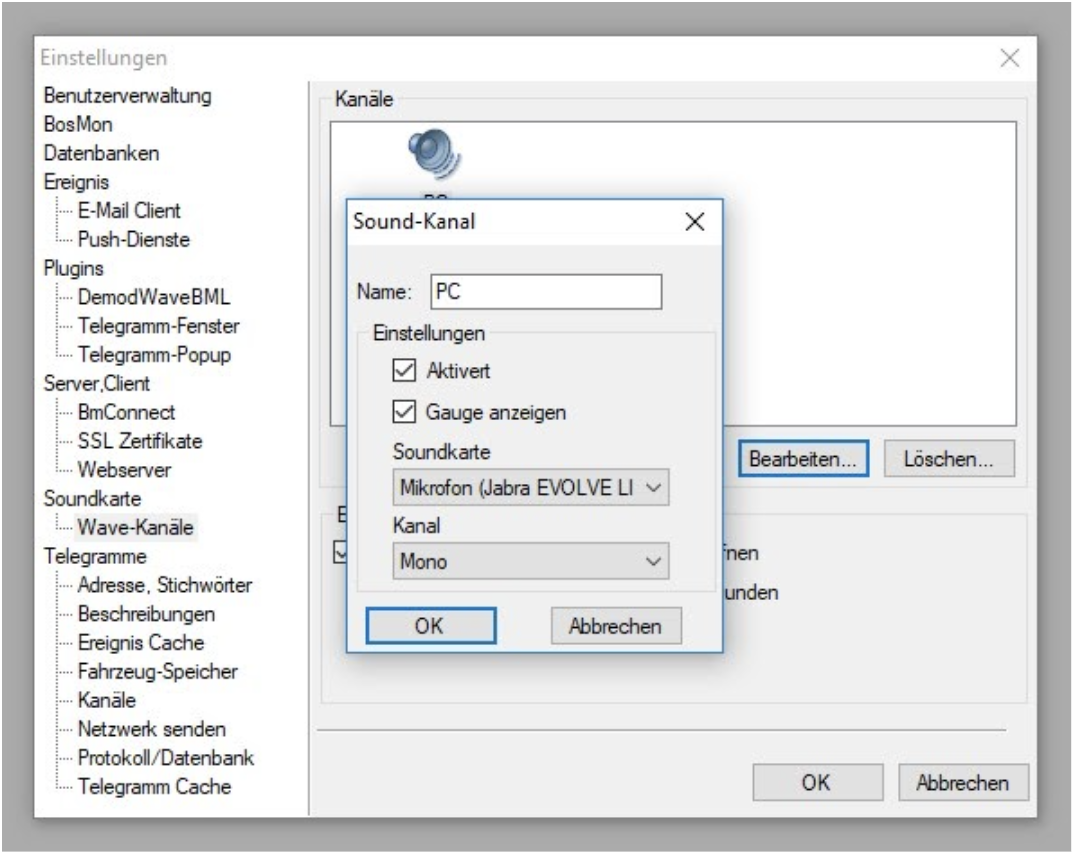Close the Sound-Kanal dialog with X
This screenshot has height=856, width=1074.
point(694,223)
